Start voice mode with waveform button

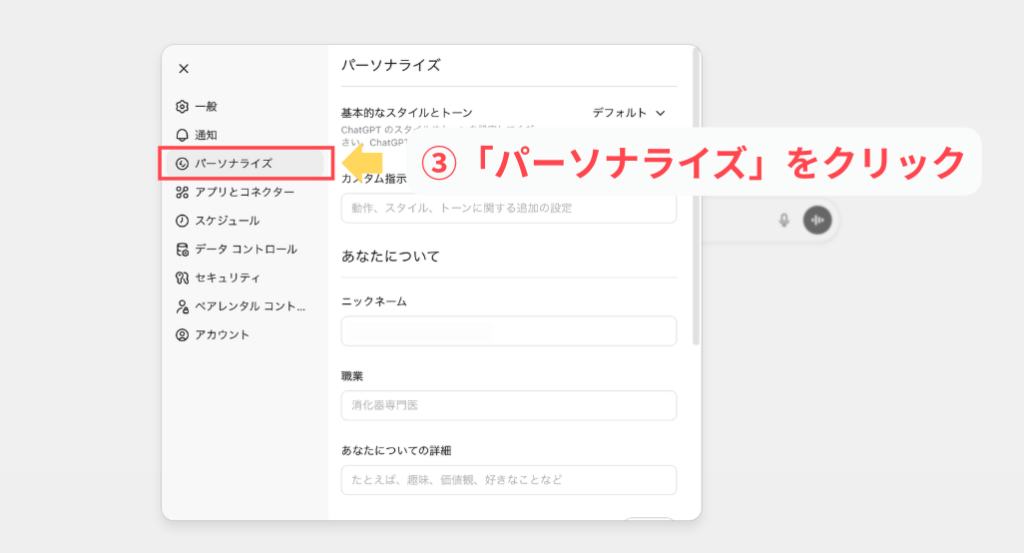pyautogui.click(x=817, y=220)
